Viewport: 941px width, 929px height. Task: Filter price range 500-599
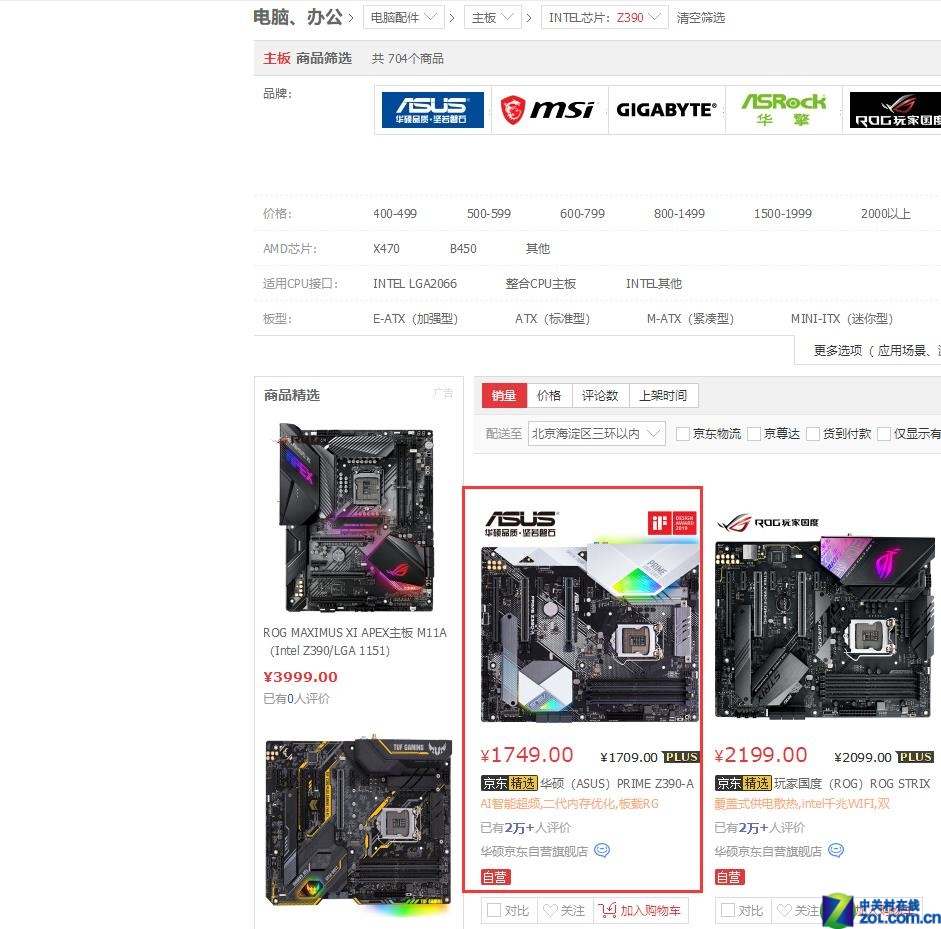point(489,214)
